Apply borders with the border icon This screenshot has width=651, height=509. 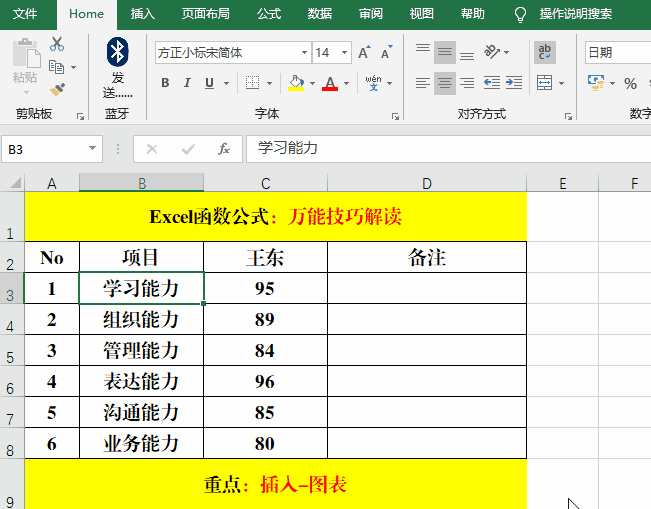(252, 83)
